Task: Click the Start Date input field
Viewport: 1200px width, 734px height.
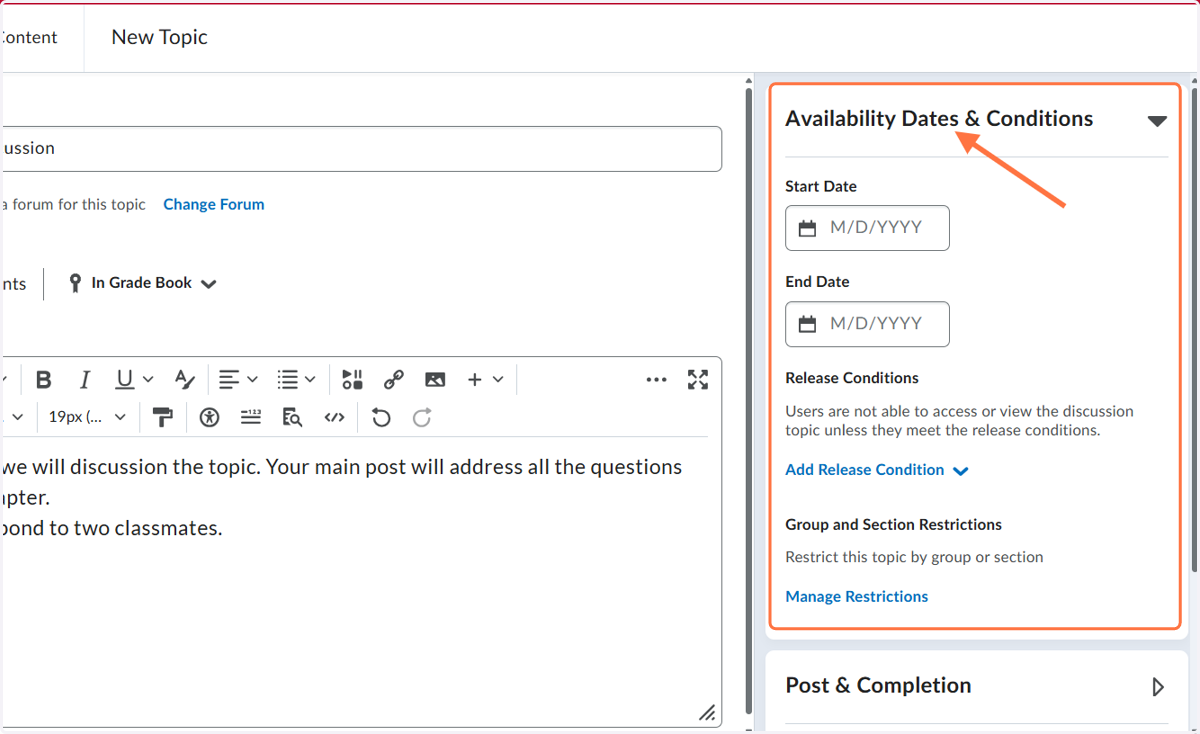Action: [x=867, y=228]
